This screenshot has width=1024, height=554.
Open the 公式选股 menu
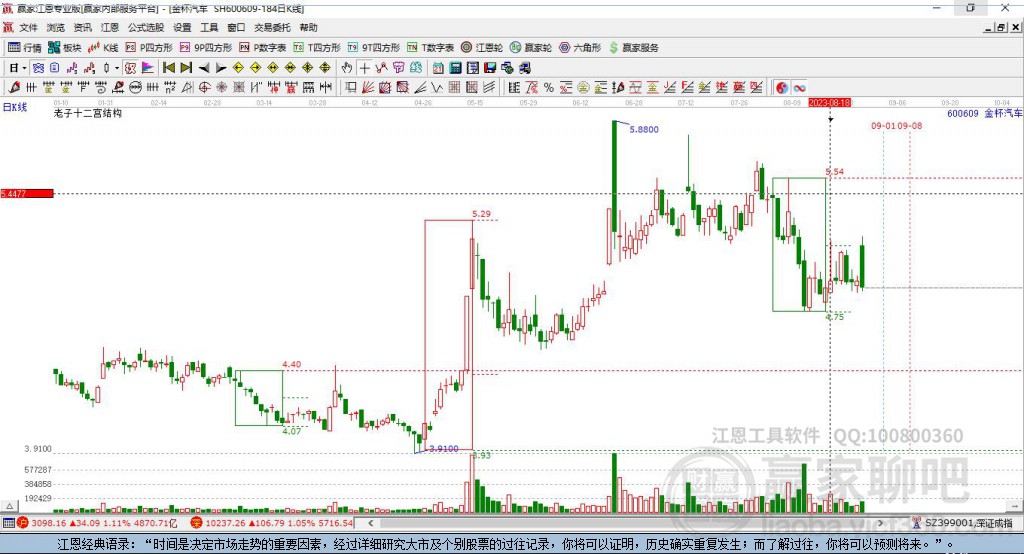(146, 27)
